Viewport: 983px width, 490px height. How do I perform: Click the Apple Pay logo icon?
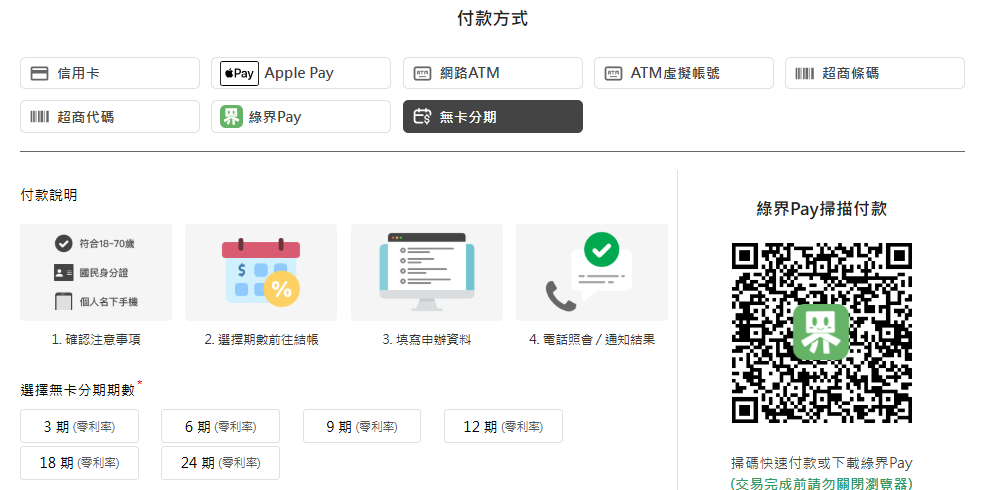(240, 73)
